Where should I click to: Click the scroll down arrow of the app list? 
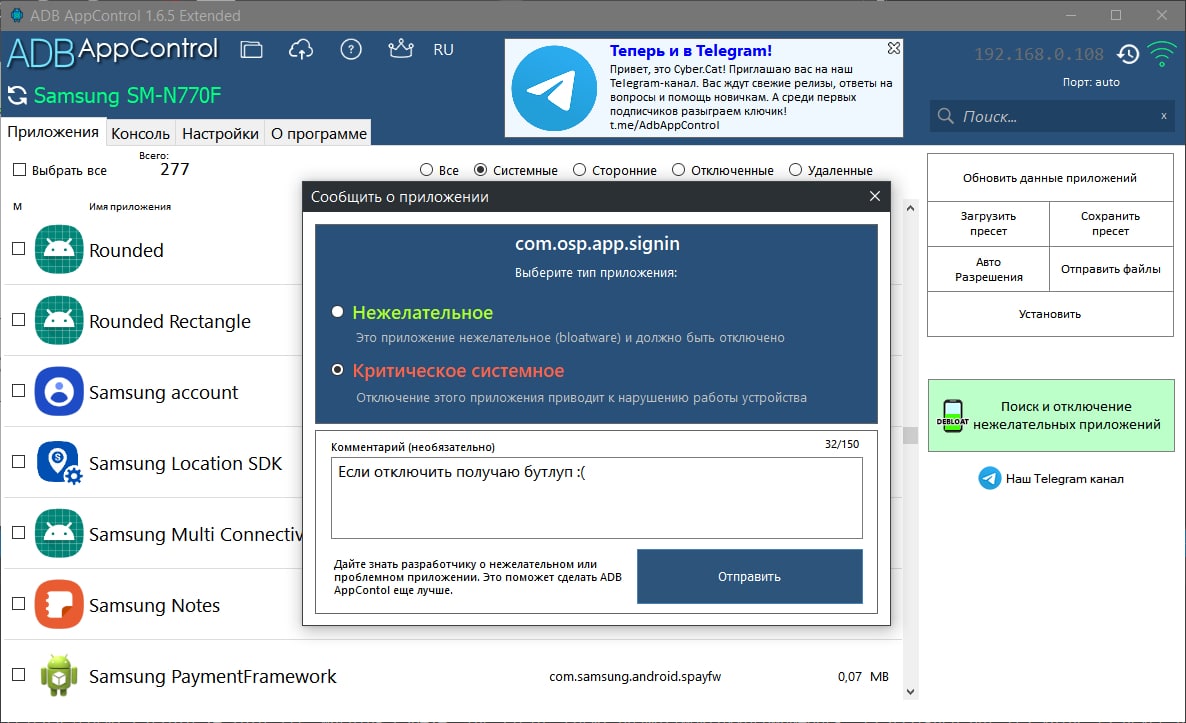pos(910,691)
